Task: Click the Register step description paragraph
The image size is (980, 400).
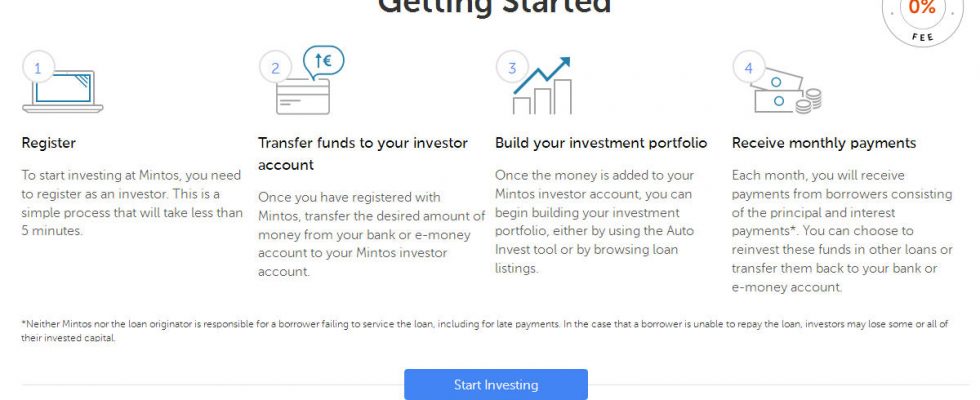Action: click(x=132, y=202)
